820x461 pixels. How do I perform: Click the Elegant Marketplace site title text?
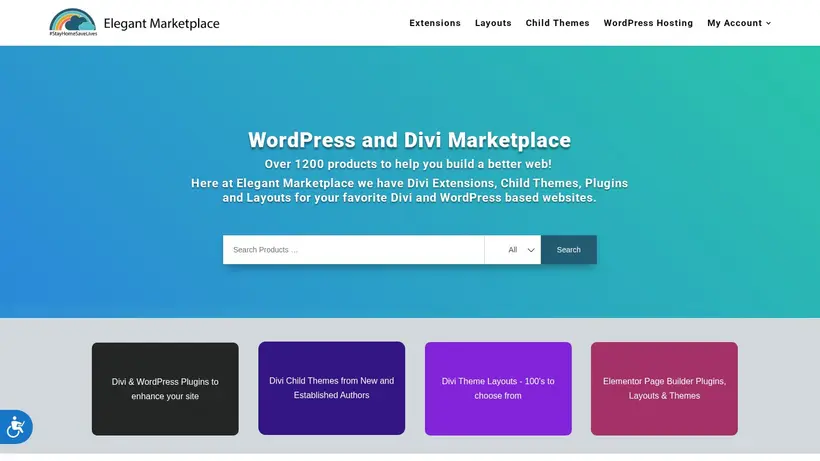pos(162,24)
